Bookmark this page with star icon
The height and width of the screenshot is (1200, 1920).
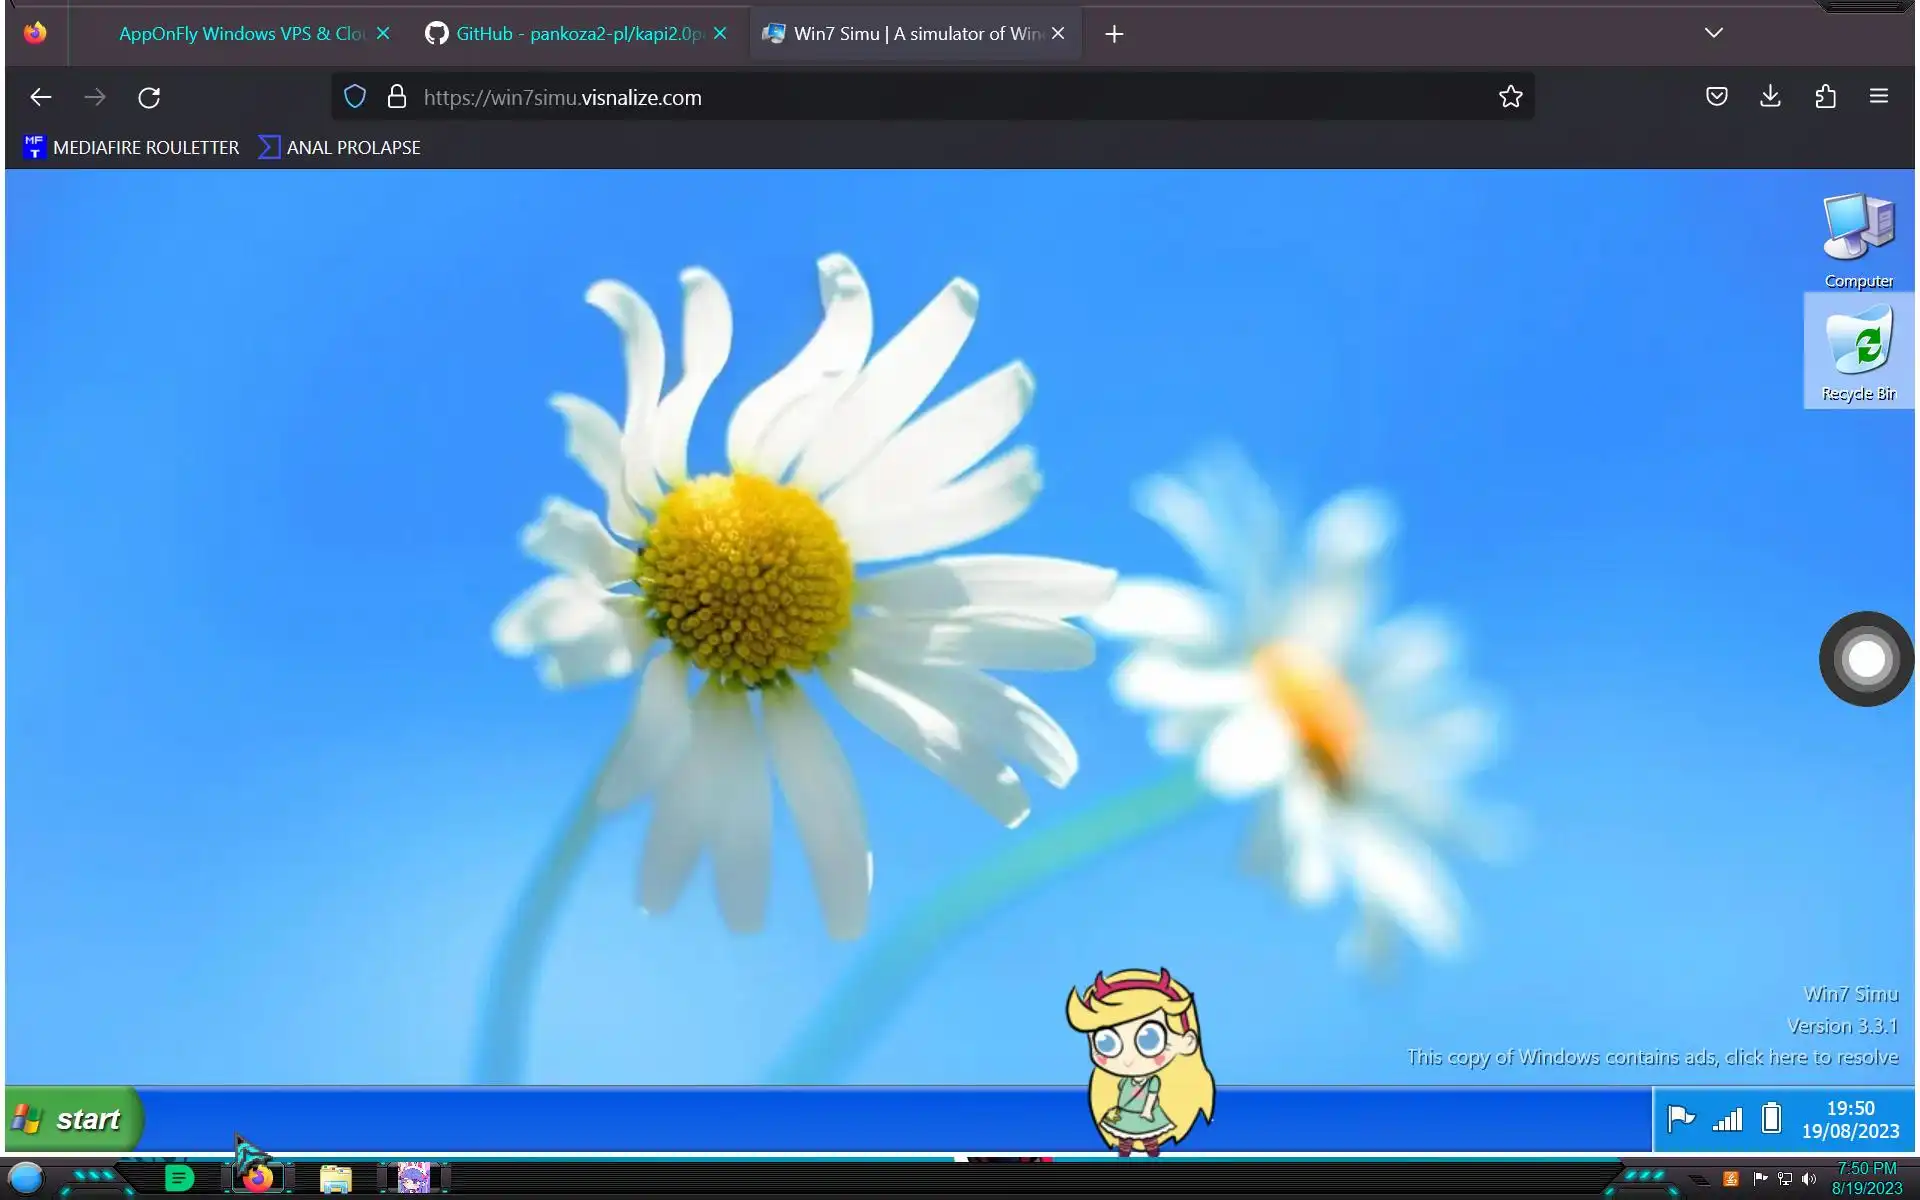[1510, 97]
